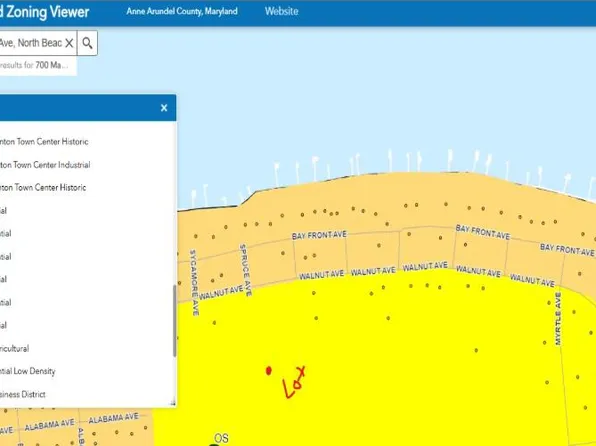Click the legend panel vertical scrollbar thumb
The image size is (596, 446).
[x=174, y=321]
